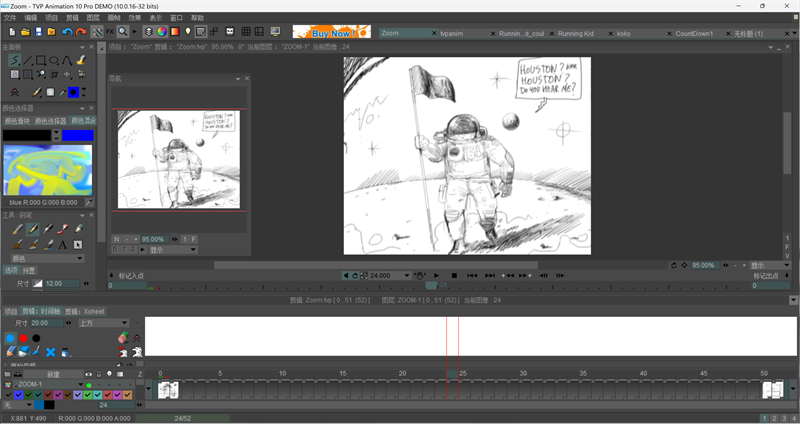Image resolution: width=800 pixels, height=424 pixels.
Task: Click 标记入点 mark-in button
Action: (131, 276)
